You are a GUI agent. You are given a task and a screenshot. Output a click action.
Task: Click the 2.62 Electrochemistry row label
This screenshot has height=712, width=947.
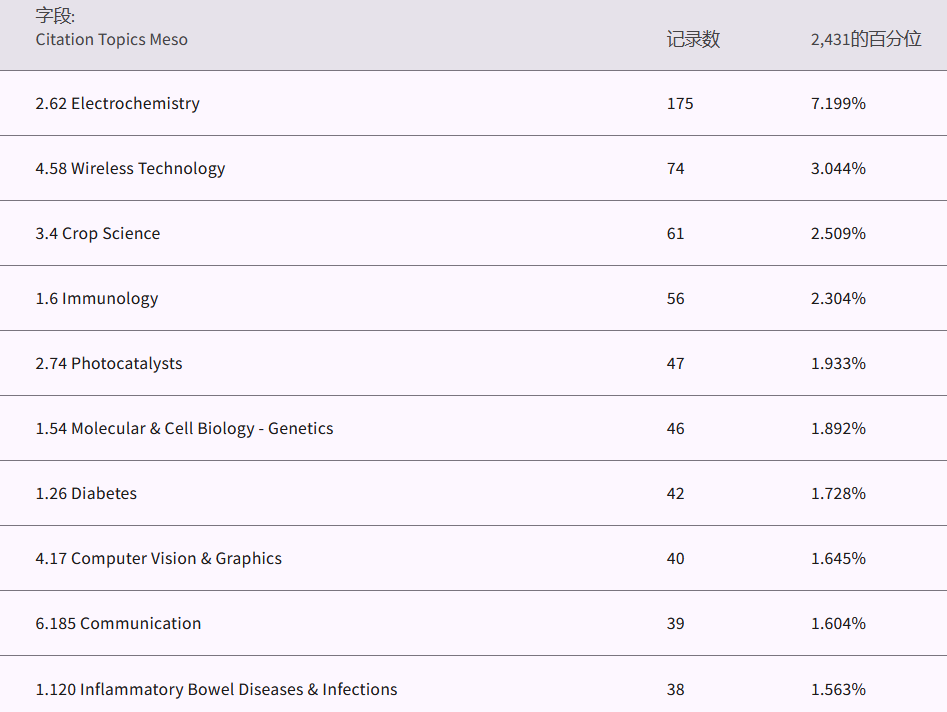click(117, 103)
